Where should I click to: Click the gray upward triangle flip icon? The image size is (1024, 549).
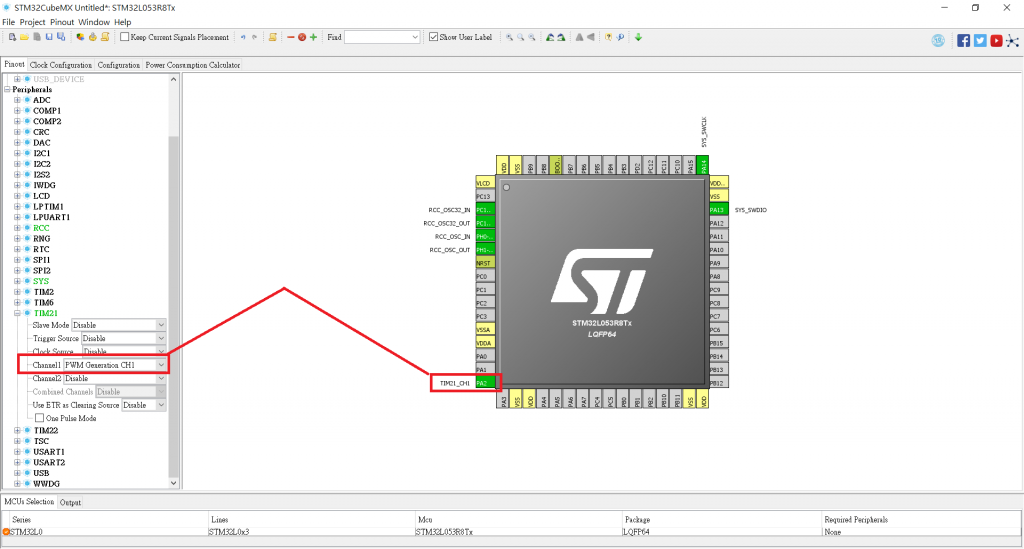pyautogui.click(x=579, y=37)
